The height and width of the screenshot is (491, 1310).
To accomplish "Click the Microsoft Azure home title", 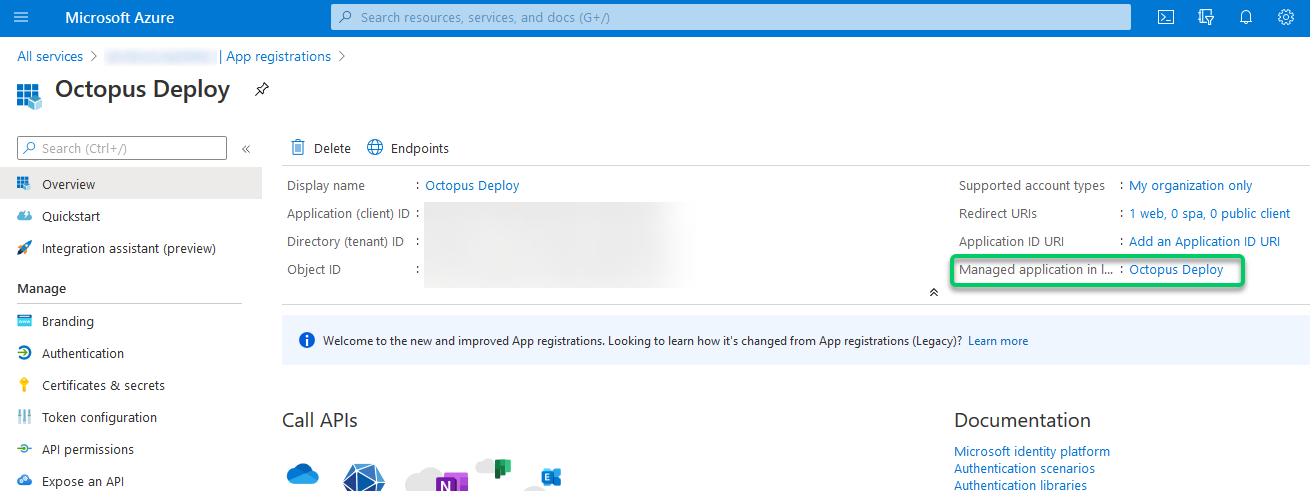I will [119, 17].
